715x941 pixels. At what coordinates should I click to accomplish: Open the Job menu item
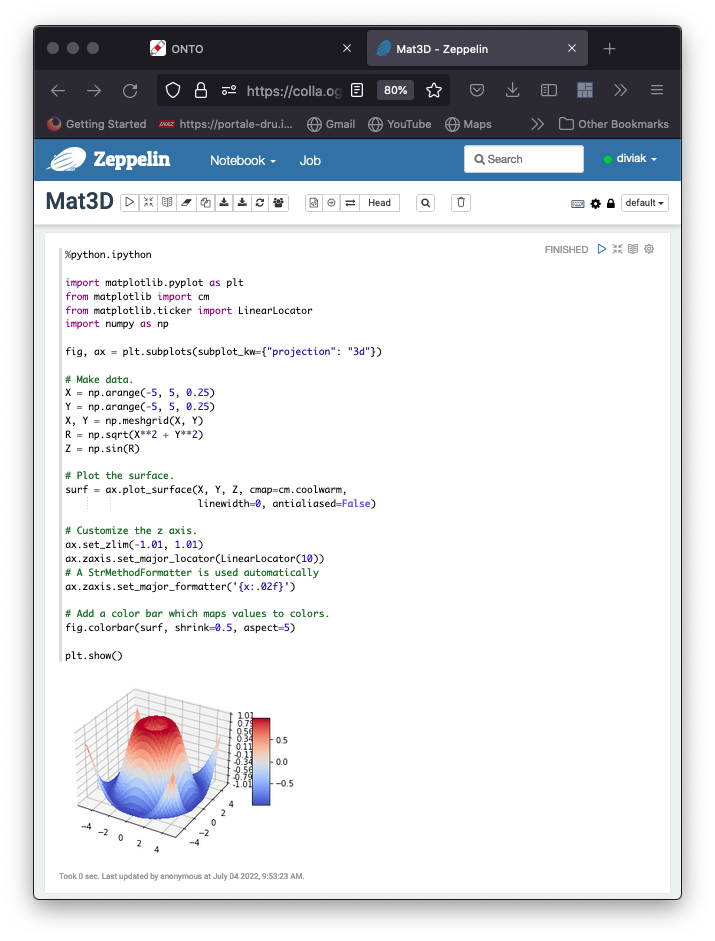click(x=310, y=160)
